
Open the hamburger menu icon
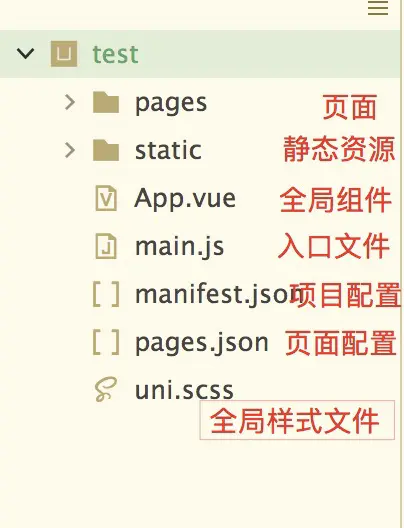point(378,8)
